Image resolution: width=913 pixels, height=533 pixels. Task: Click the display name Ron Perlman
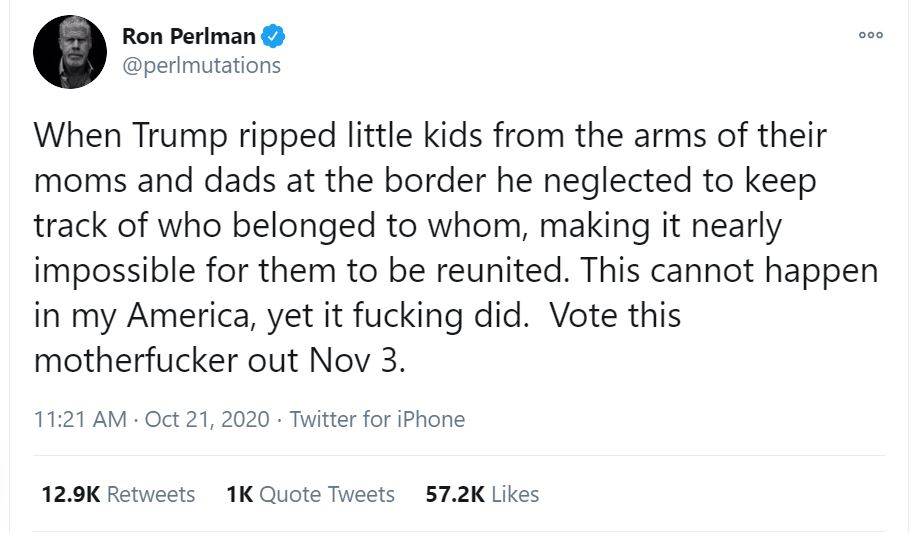[x=188, y=37]
